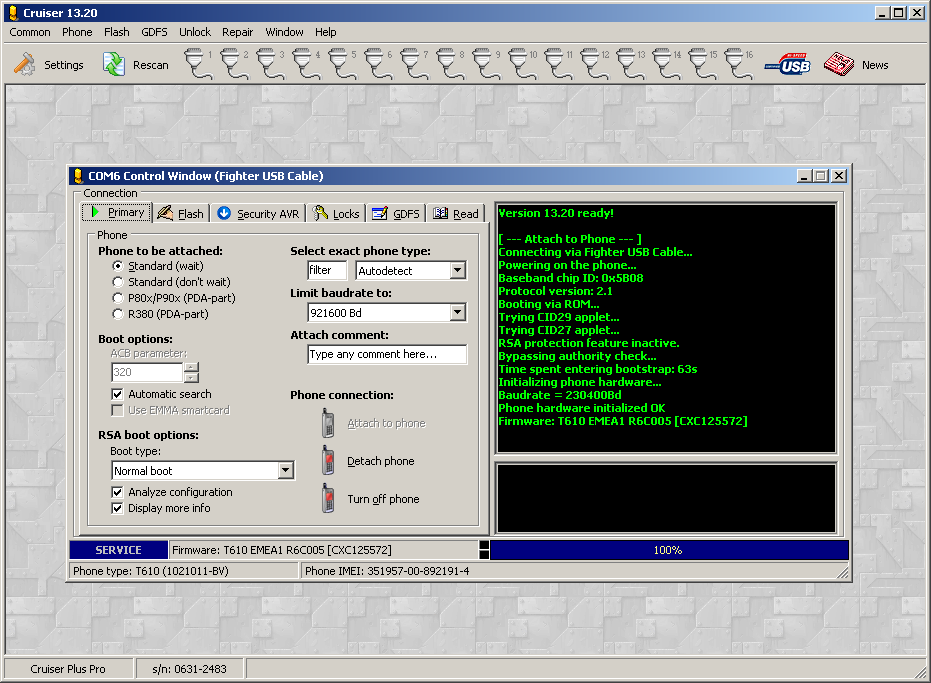Viewport: 931px width, 683px height.
Task: Click the USB cable icon
Action: point(788,65)
